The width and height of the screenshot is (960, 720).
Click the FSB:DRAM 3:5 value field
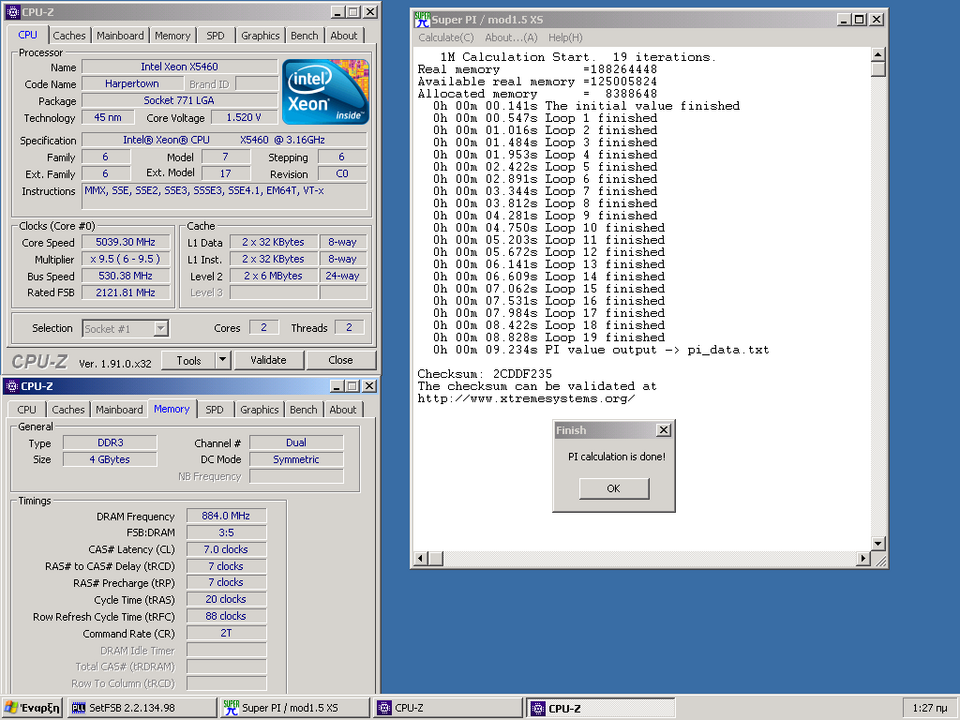(x=226, y=533)
